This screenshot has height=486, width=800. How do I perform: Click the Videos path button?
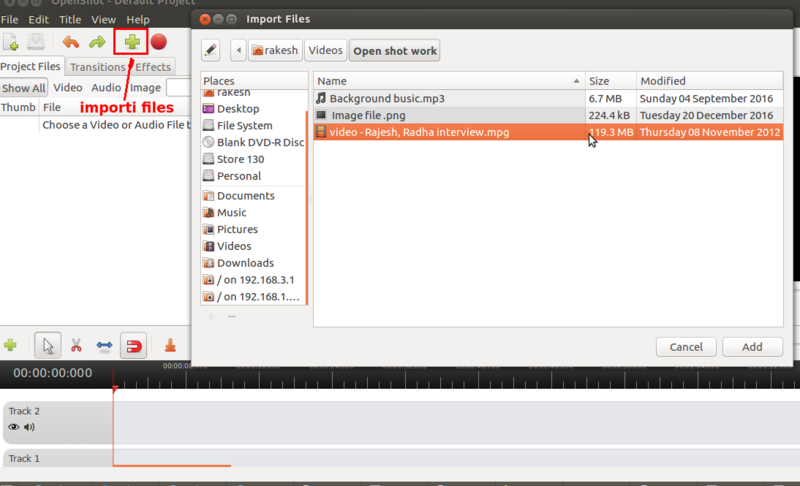click(326, 50)
